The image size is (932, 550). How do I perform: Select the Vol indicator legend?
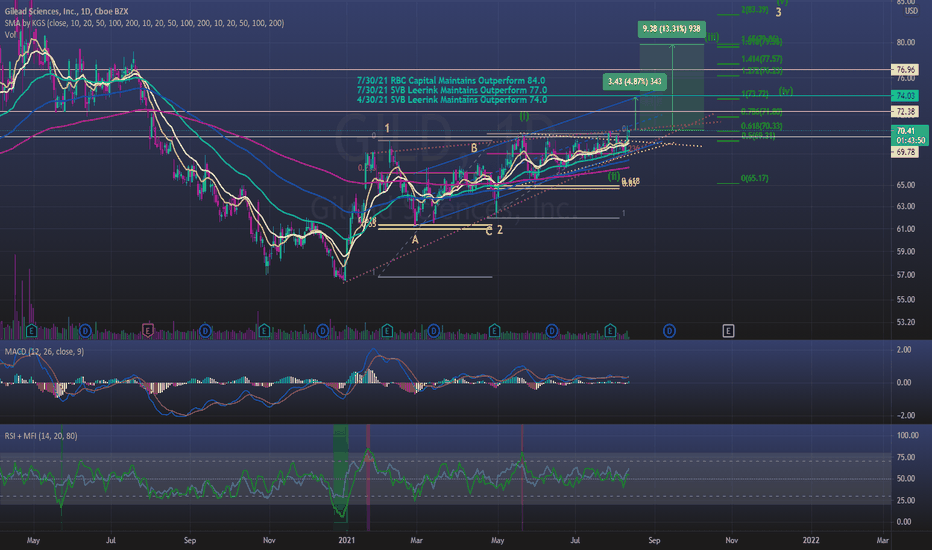10,34
